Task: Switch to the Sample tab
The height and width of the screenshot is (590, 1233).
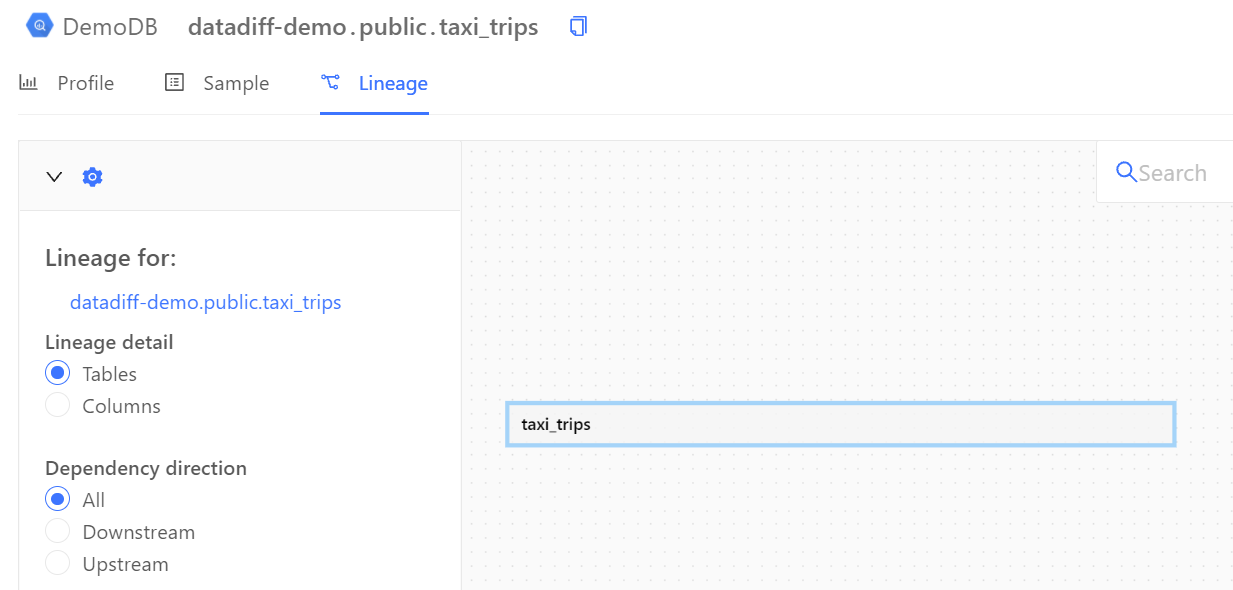Action: tap(236, 83)
